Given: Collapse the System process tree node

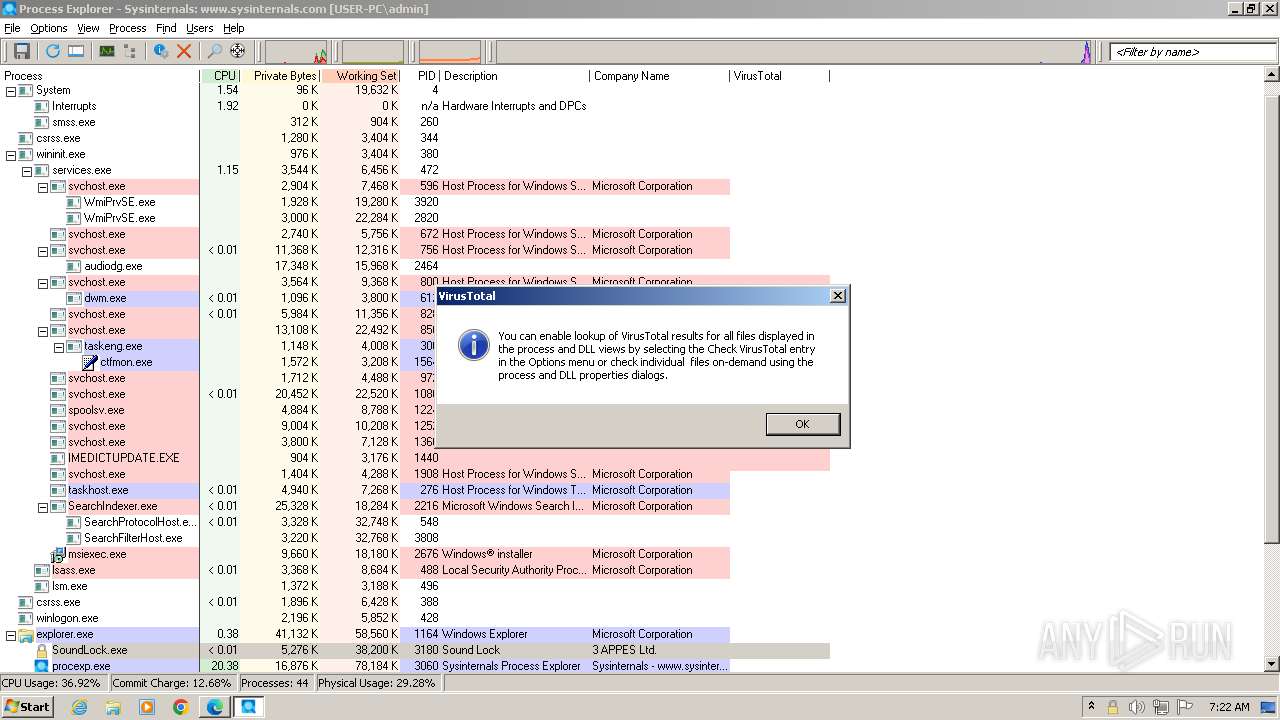Looking at the screenshot, I should 11,90.
